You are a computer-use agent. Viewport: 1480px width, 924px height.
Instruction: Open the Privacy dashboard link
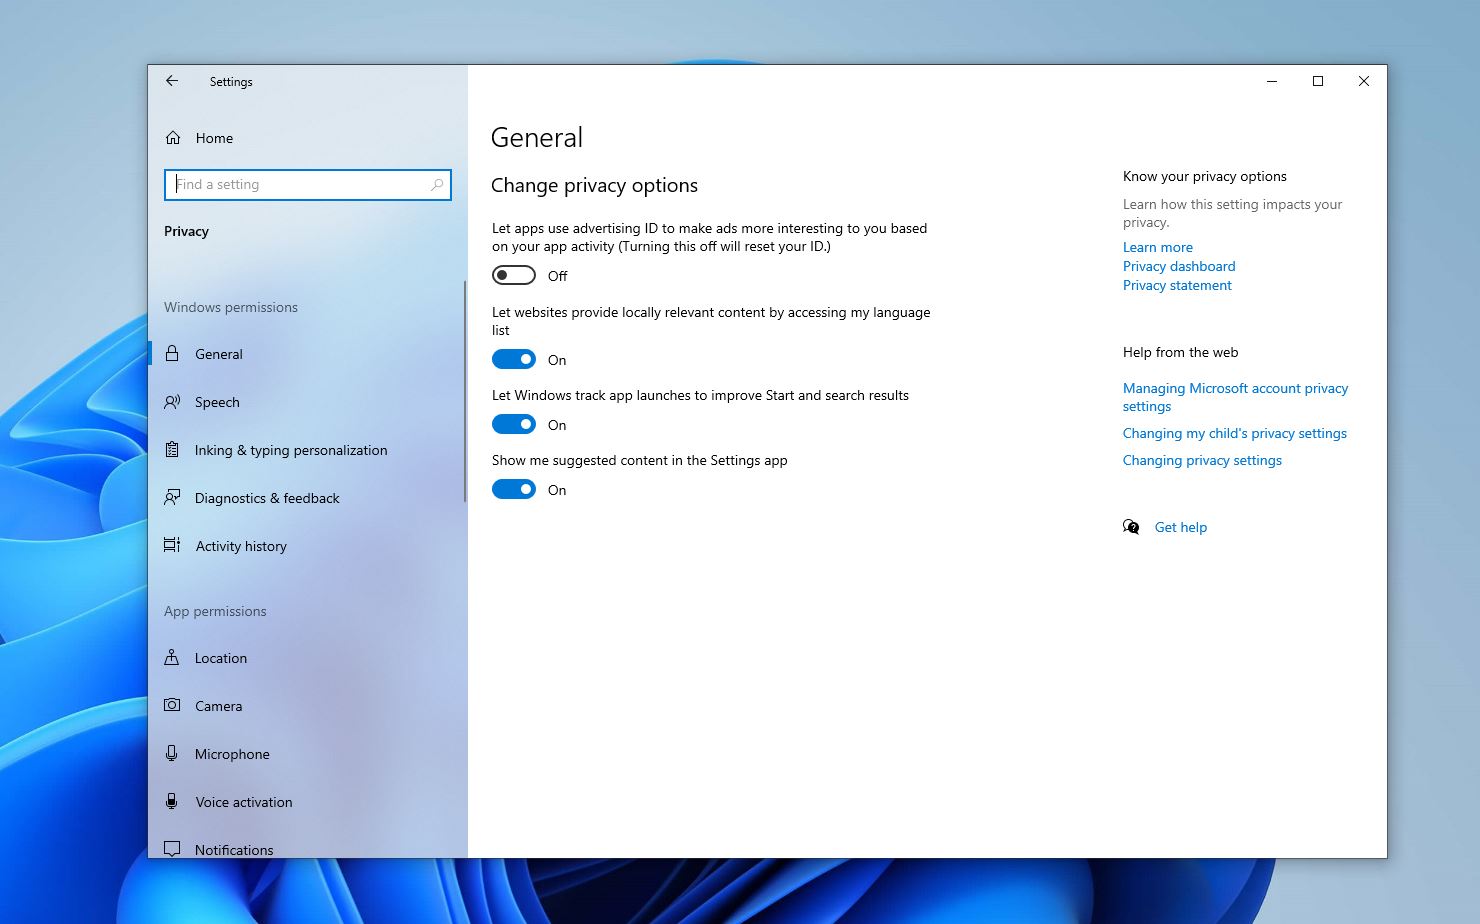1178,266
